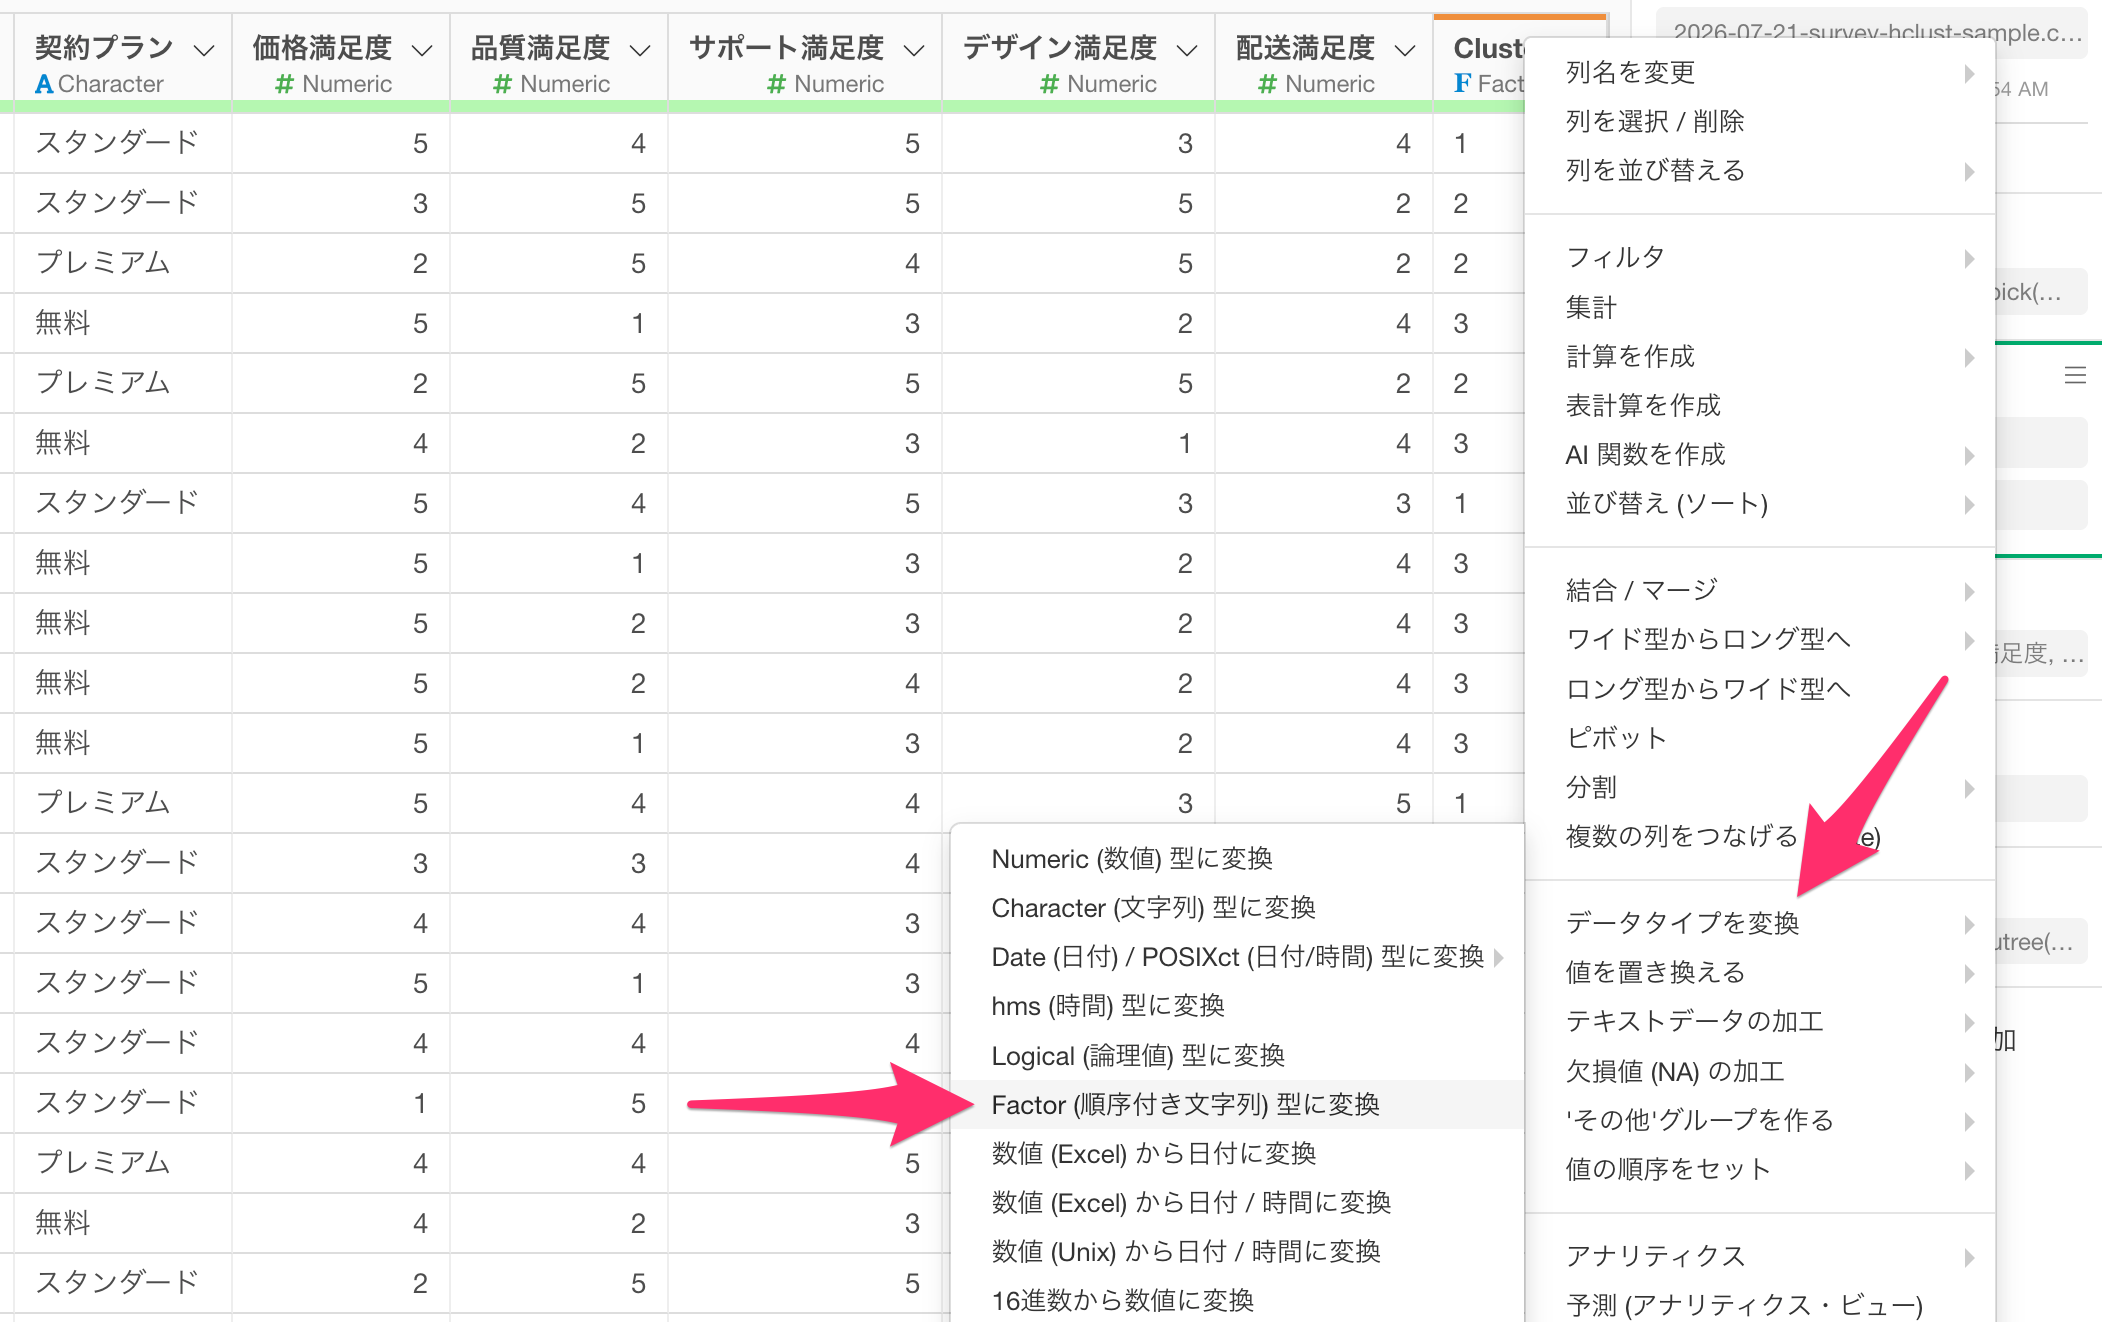
Task: Open the サポート満足度 column header dropdown
Action: [x=913, y=50]
